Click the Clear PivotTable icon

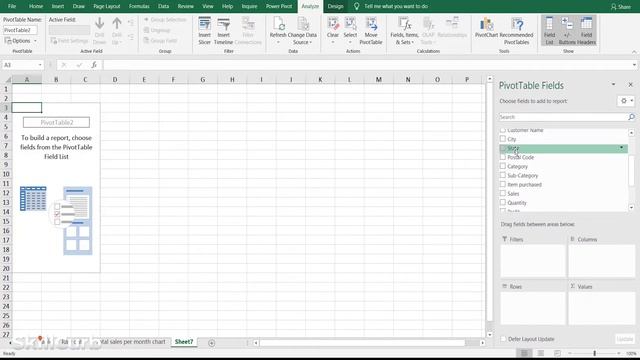pos(333,24)
